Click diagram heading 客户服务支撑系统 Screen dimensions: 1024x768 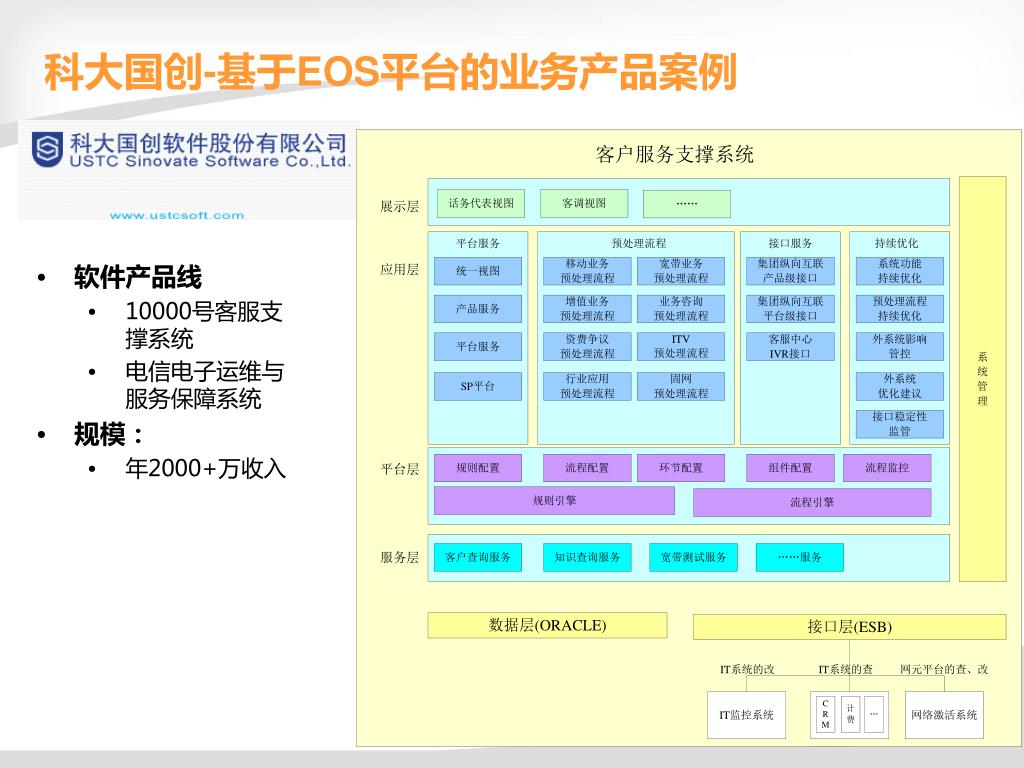[675, 154]
